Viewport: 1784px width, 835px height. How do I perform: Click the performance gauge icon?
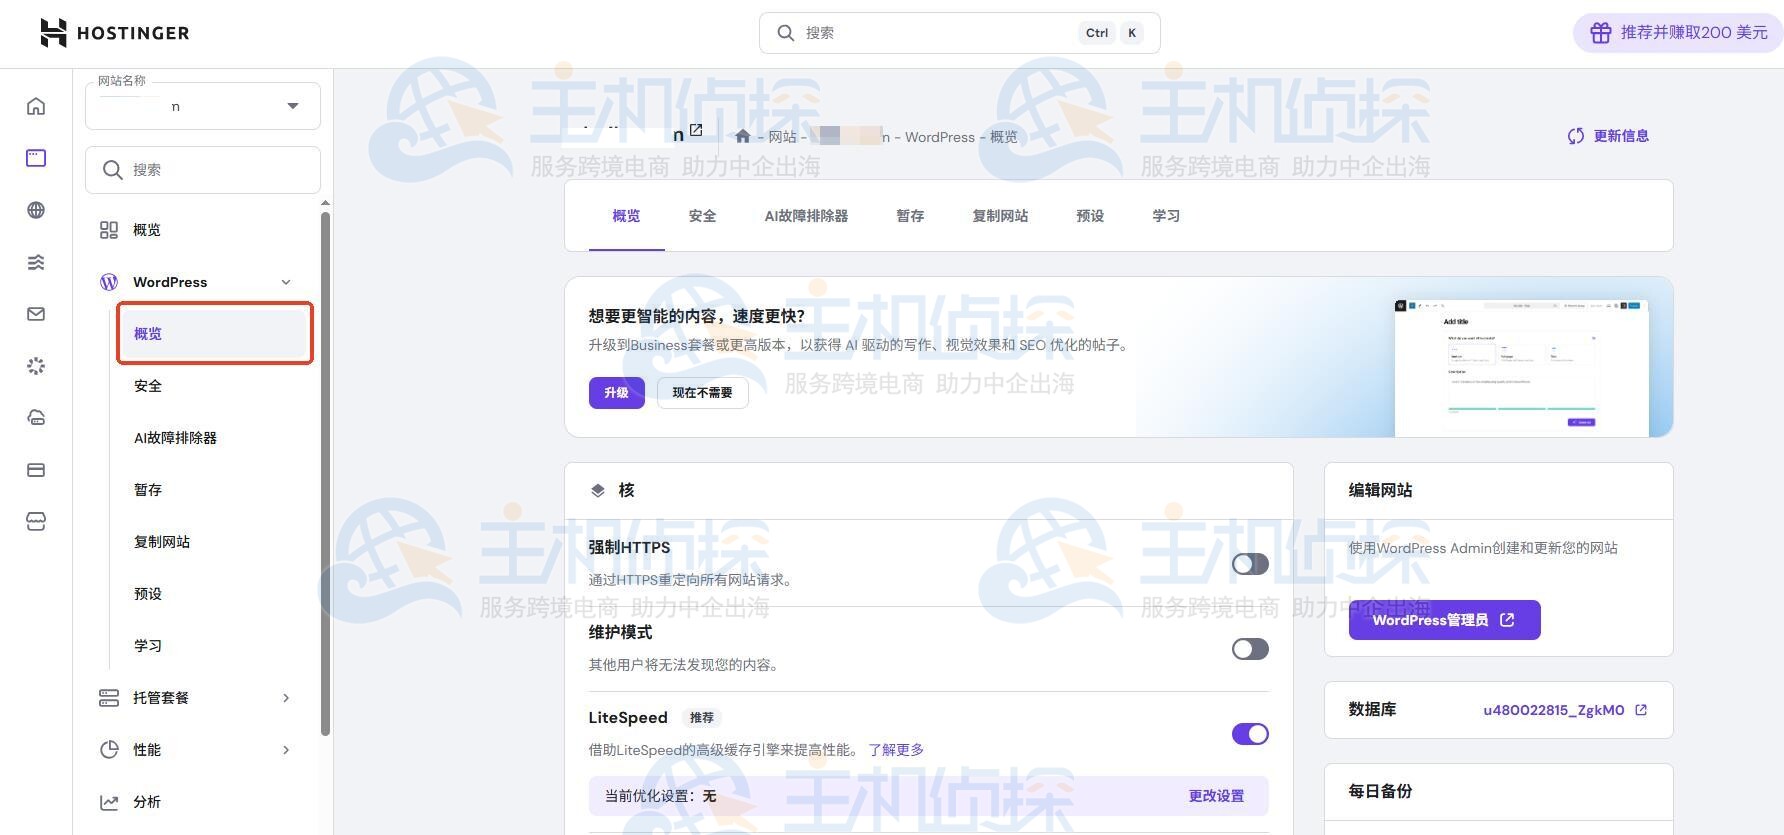coord(109,750)
